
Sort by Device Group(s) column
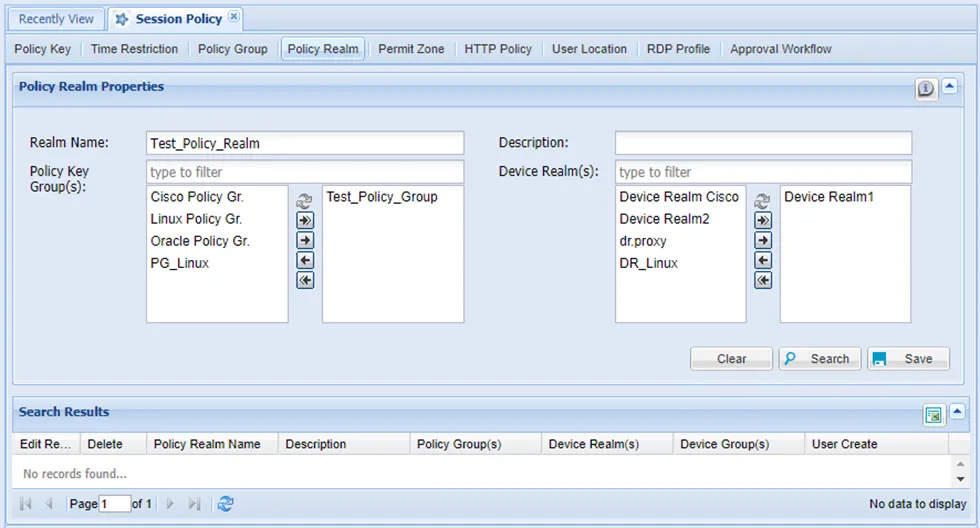[x=738, y=444]
